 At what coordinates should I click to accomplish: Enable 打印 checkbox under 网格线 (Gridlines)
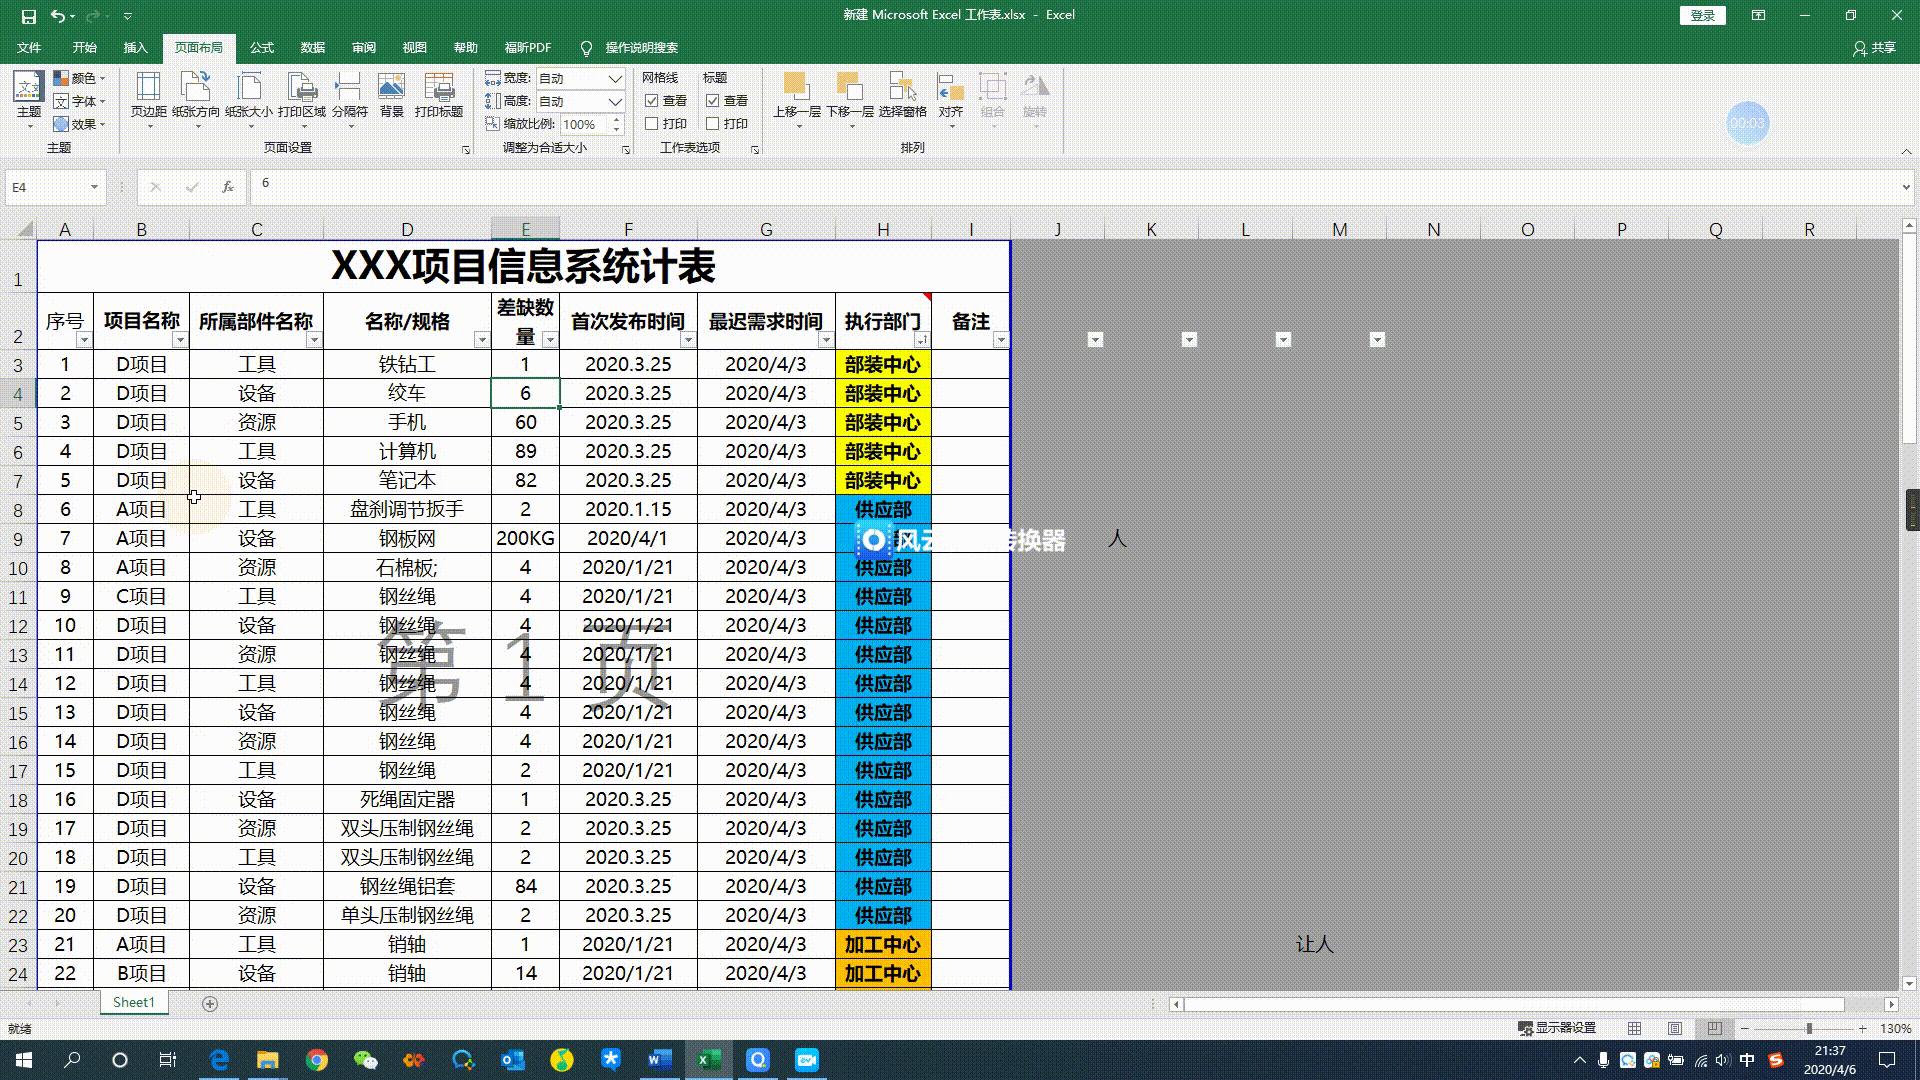tap(653, 123)
